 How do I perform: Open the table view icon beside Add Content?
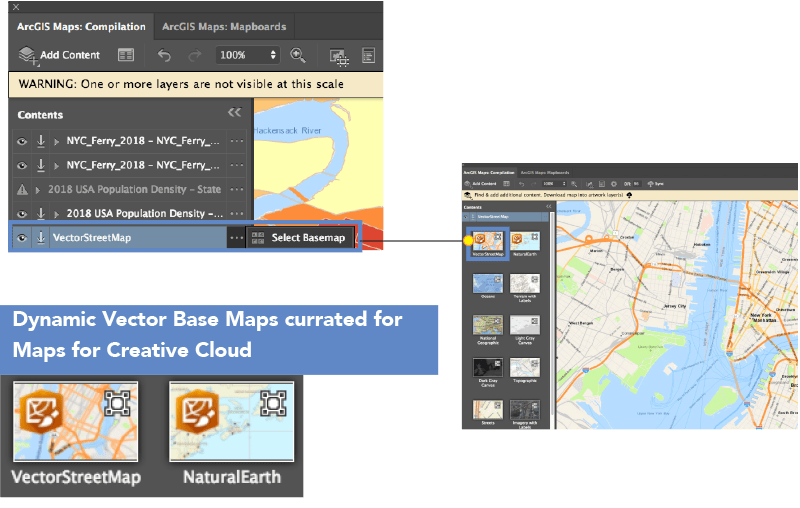[126, 55]
